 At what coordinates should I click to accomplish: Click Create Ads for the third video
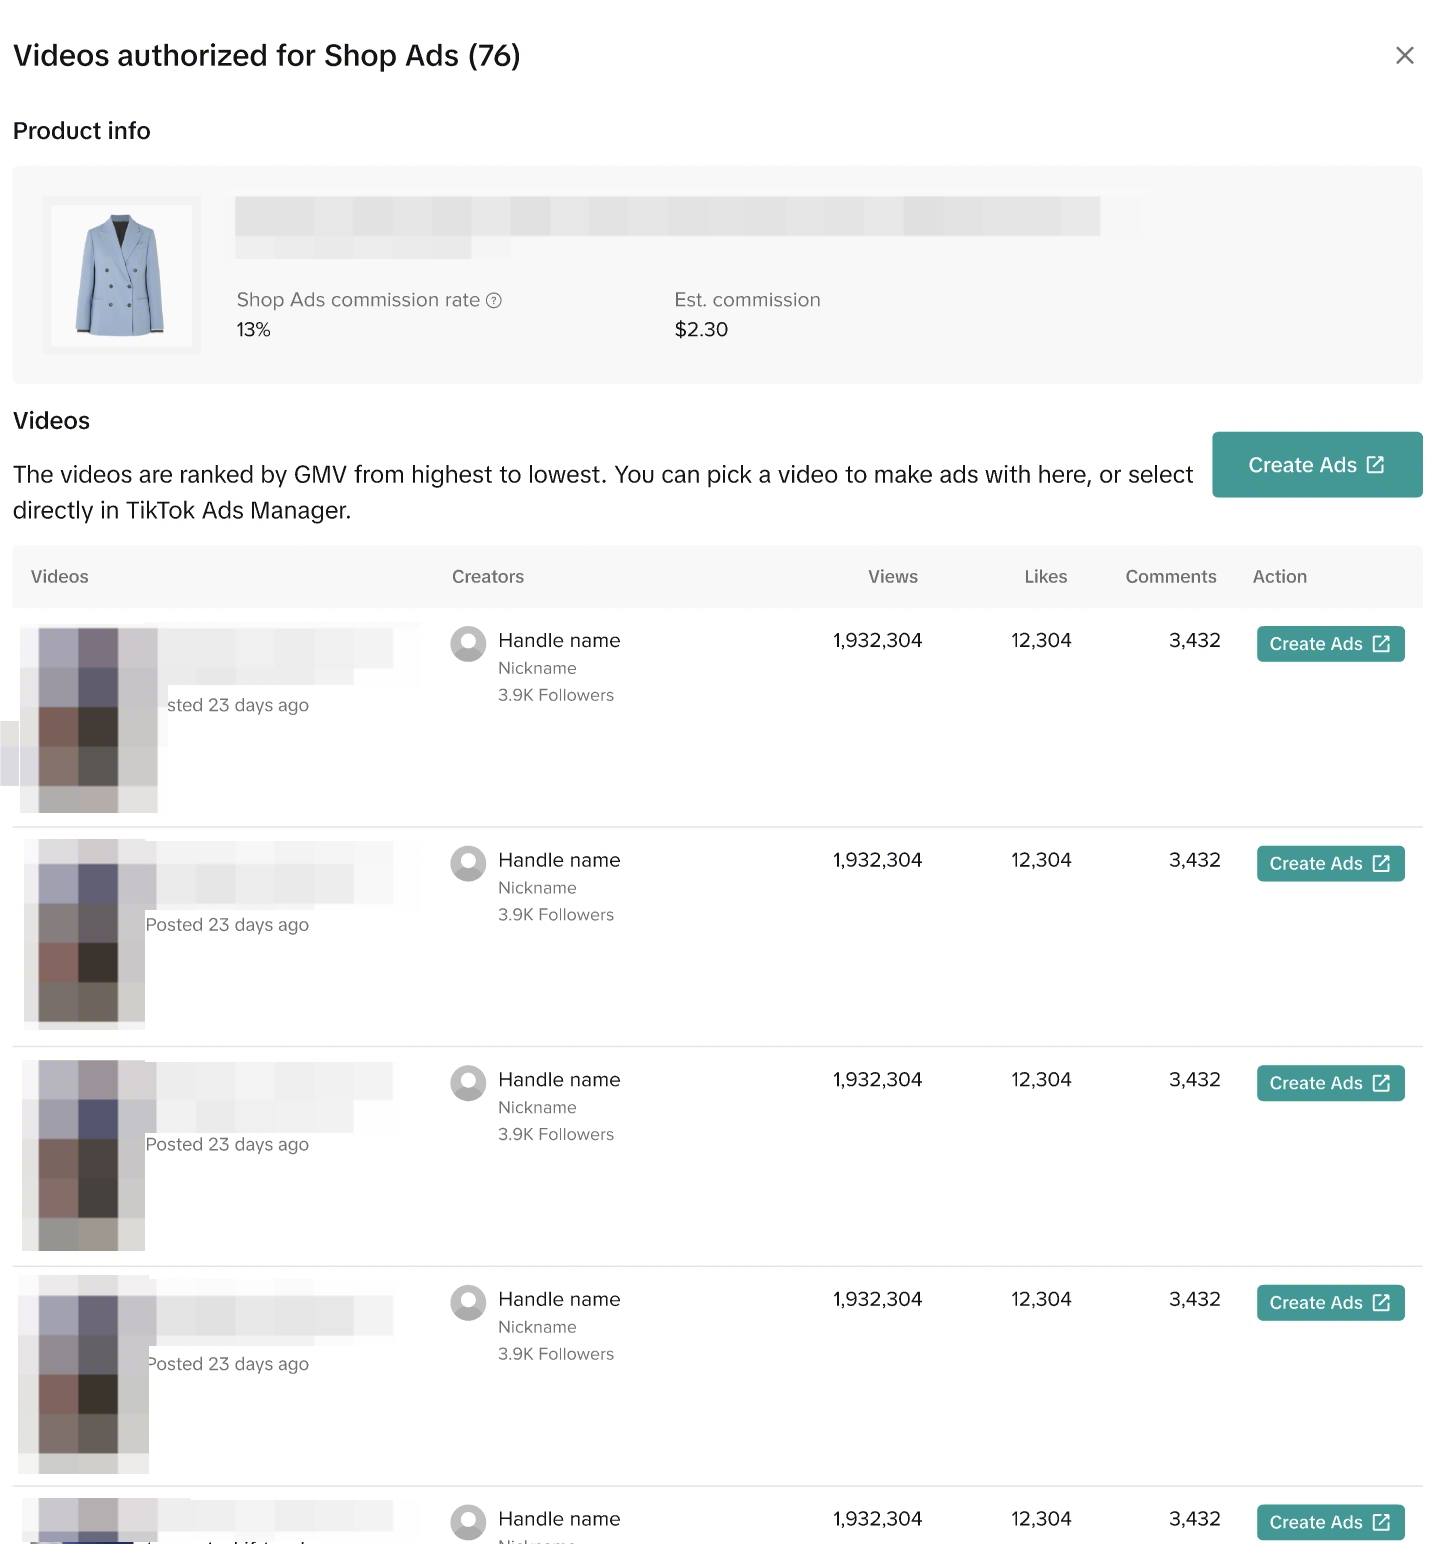1330,1083
